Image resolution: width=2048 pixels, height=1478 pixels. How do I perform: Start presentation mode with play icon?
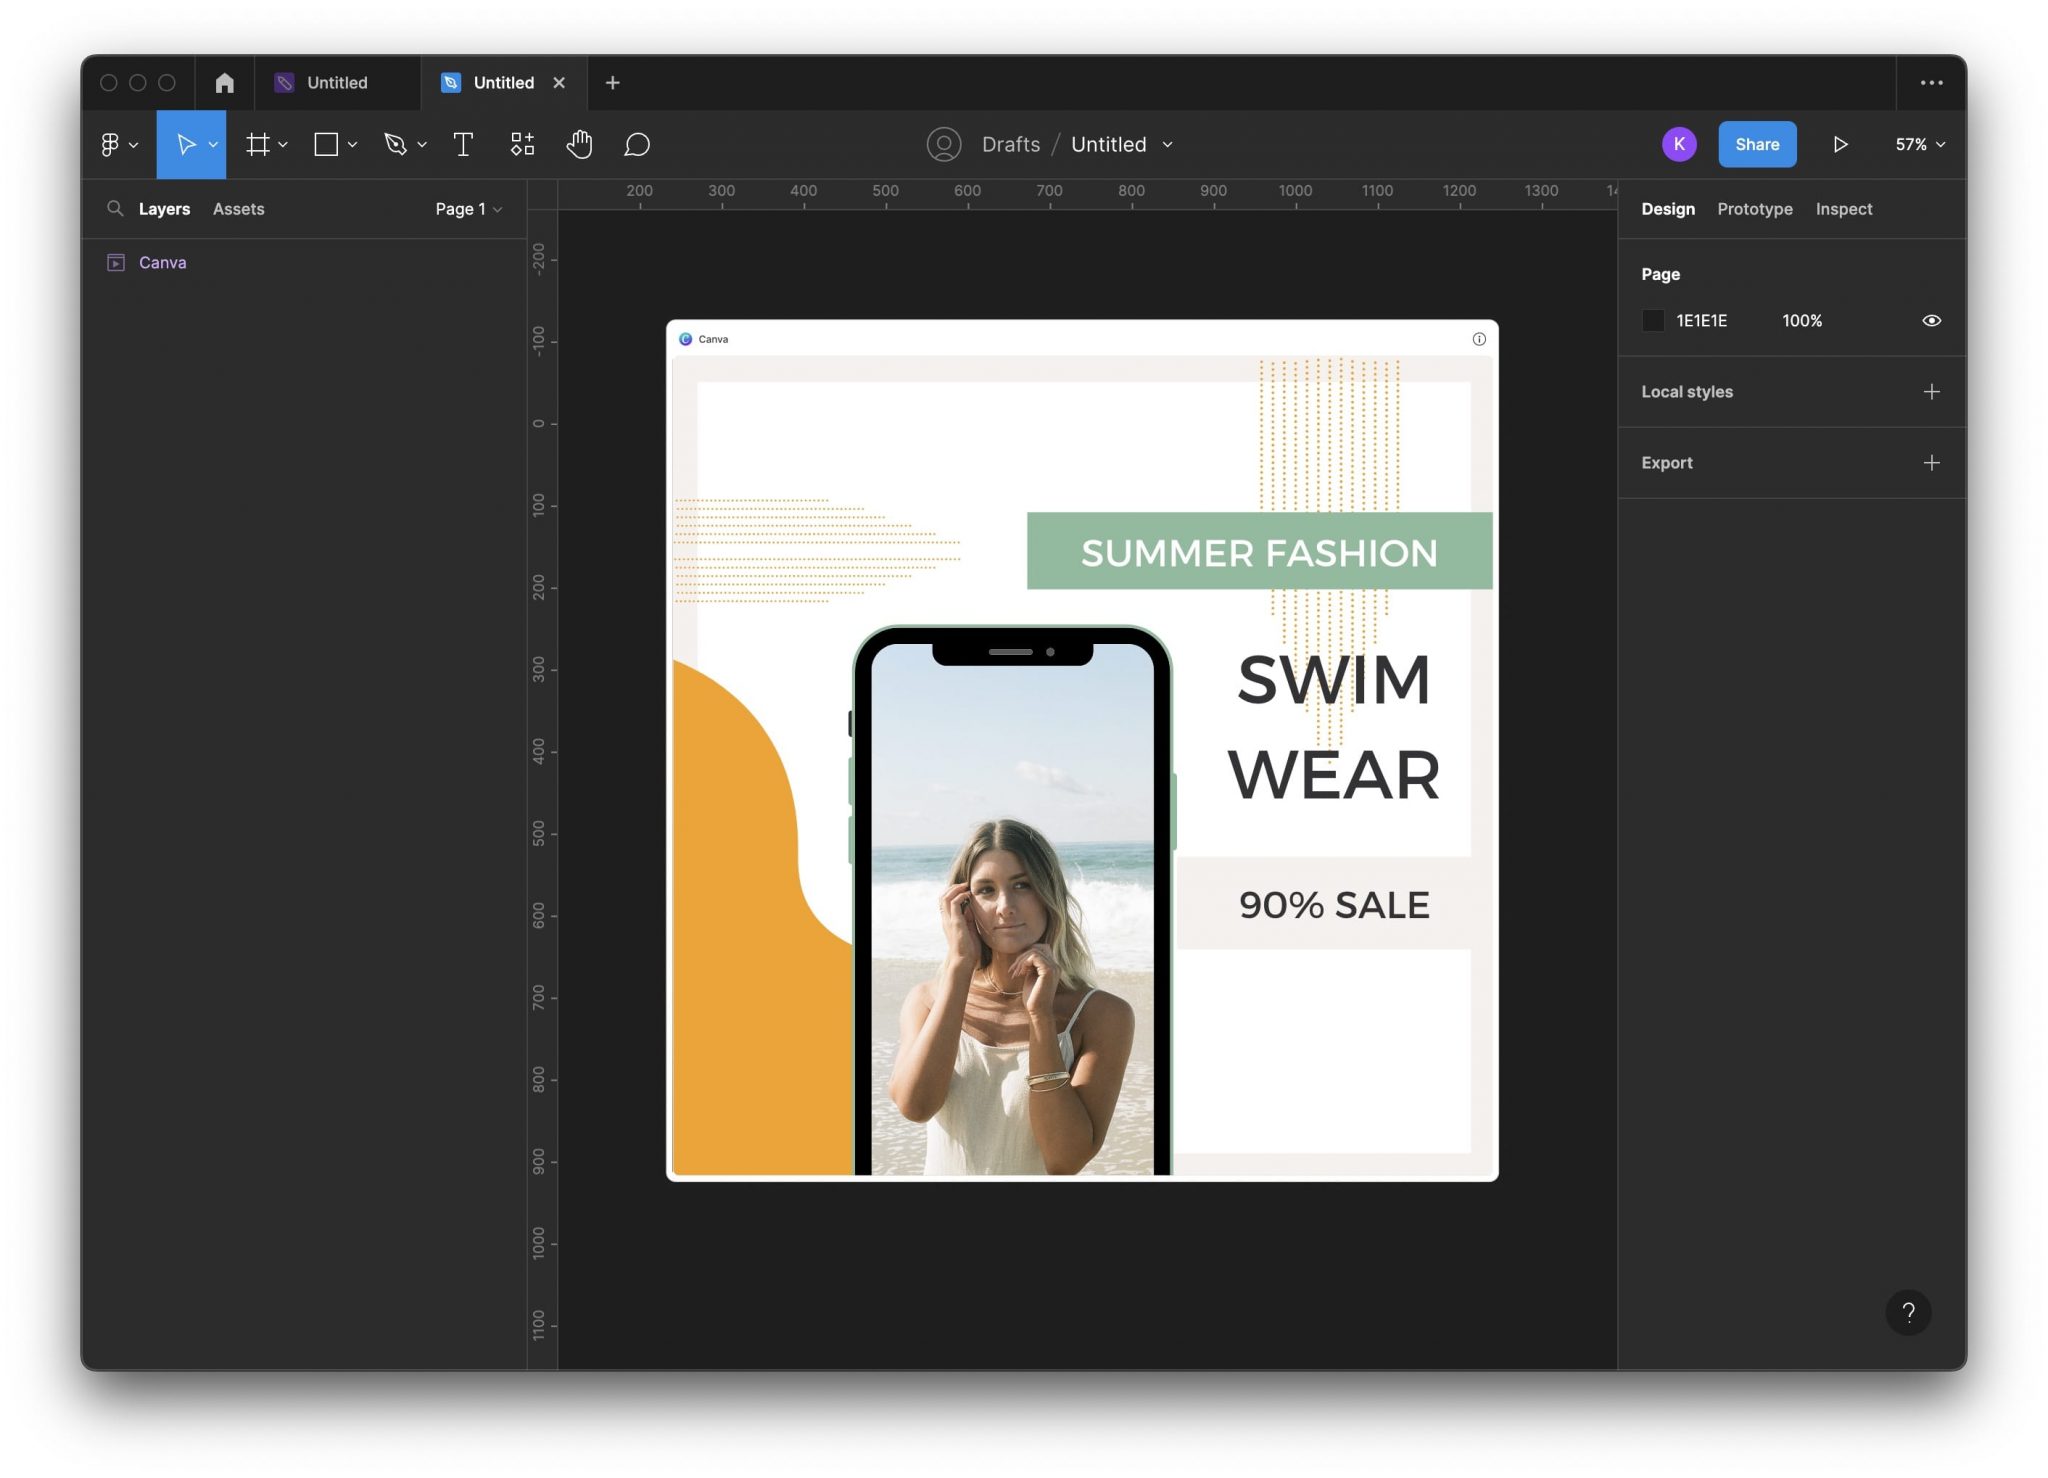[1840, 144]
